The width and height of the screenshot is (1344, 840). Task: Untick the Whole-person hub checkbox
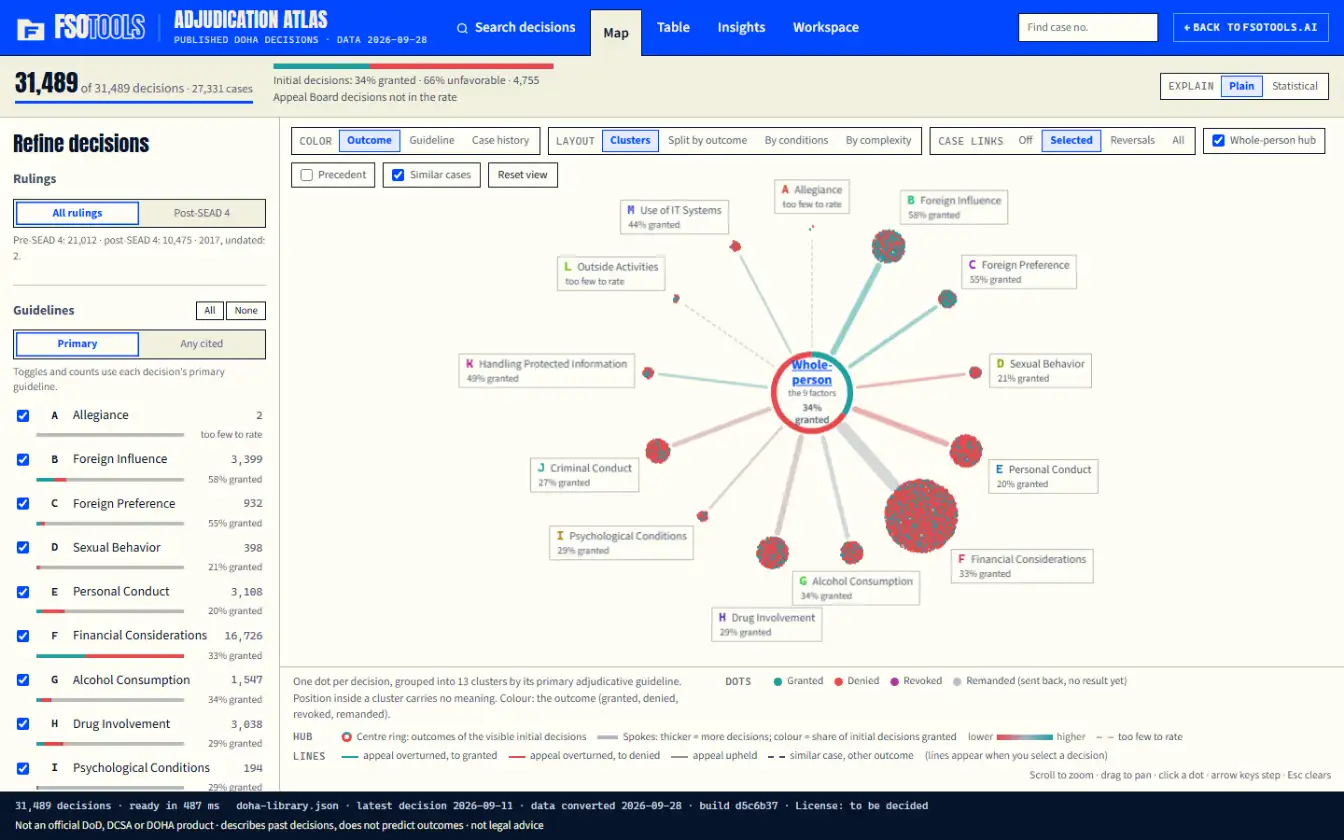point(1218,141)
